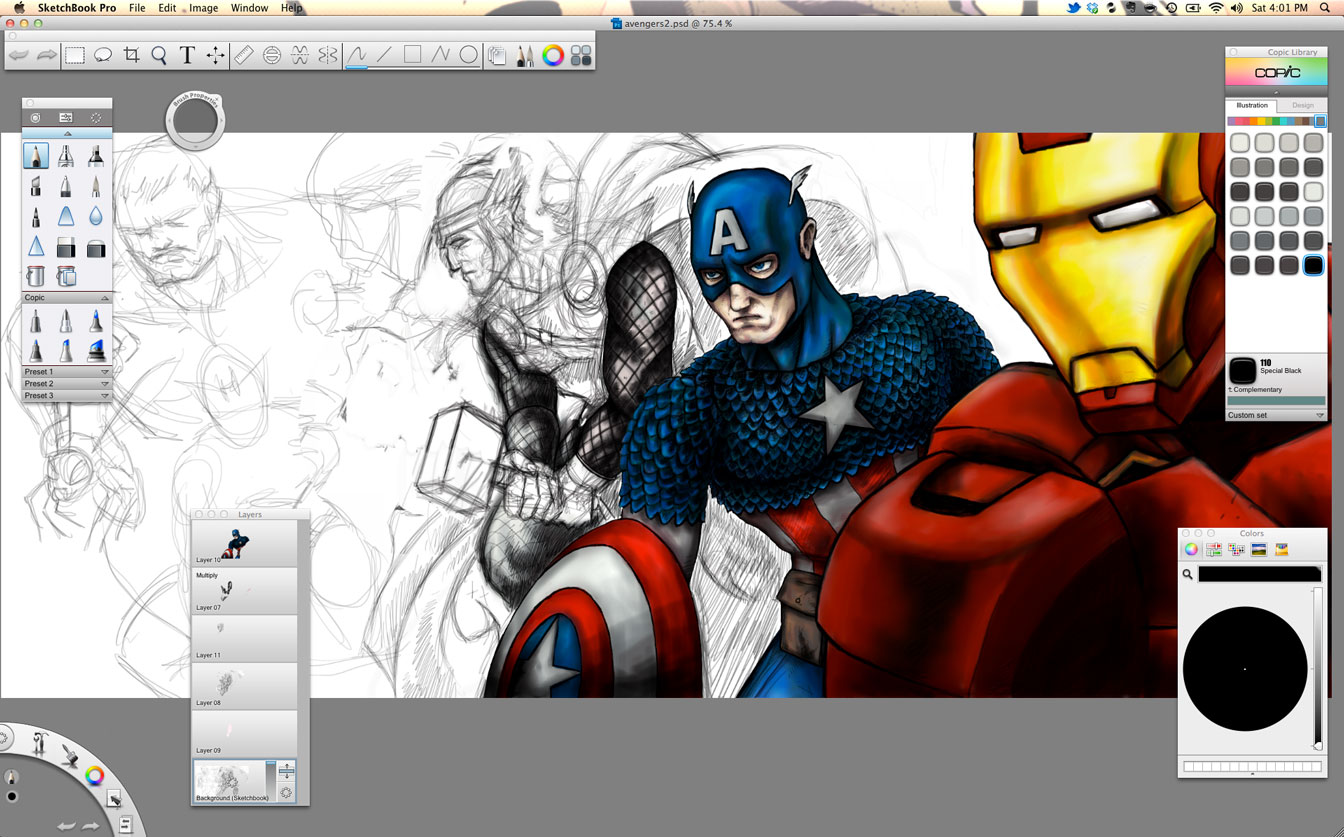Image resolution: width=1344 pixels, height=837 pixels.
Task: Activate the Text tool
Action: pos(187,56)
